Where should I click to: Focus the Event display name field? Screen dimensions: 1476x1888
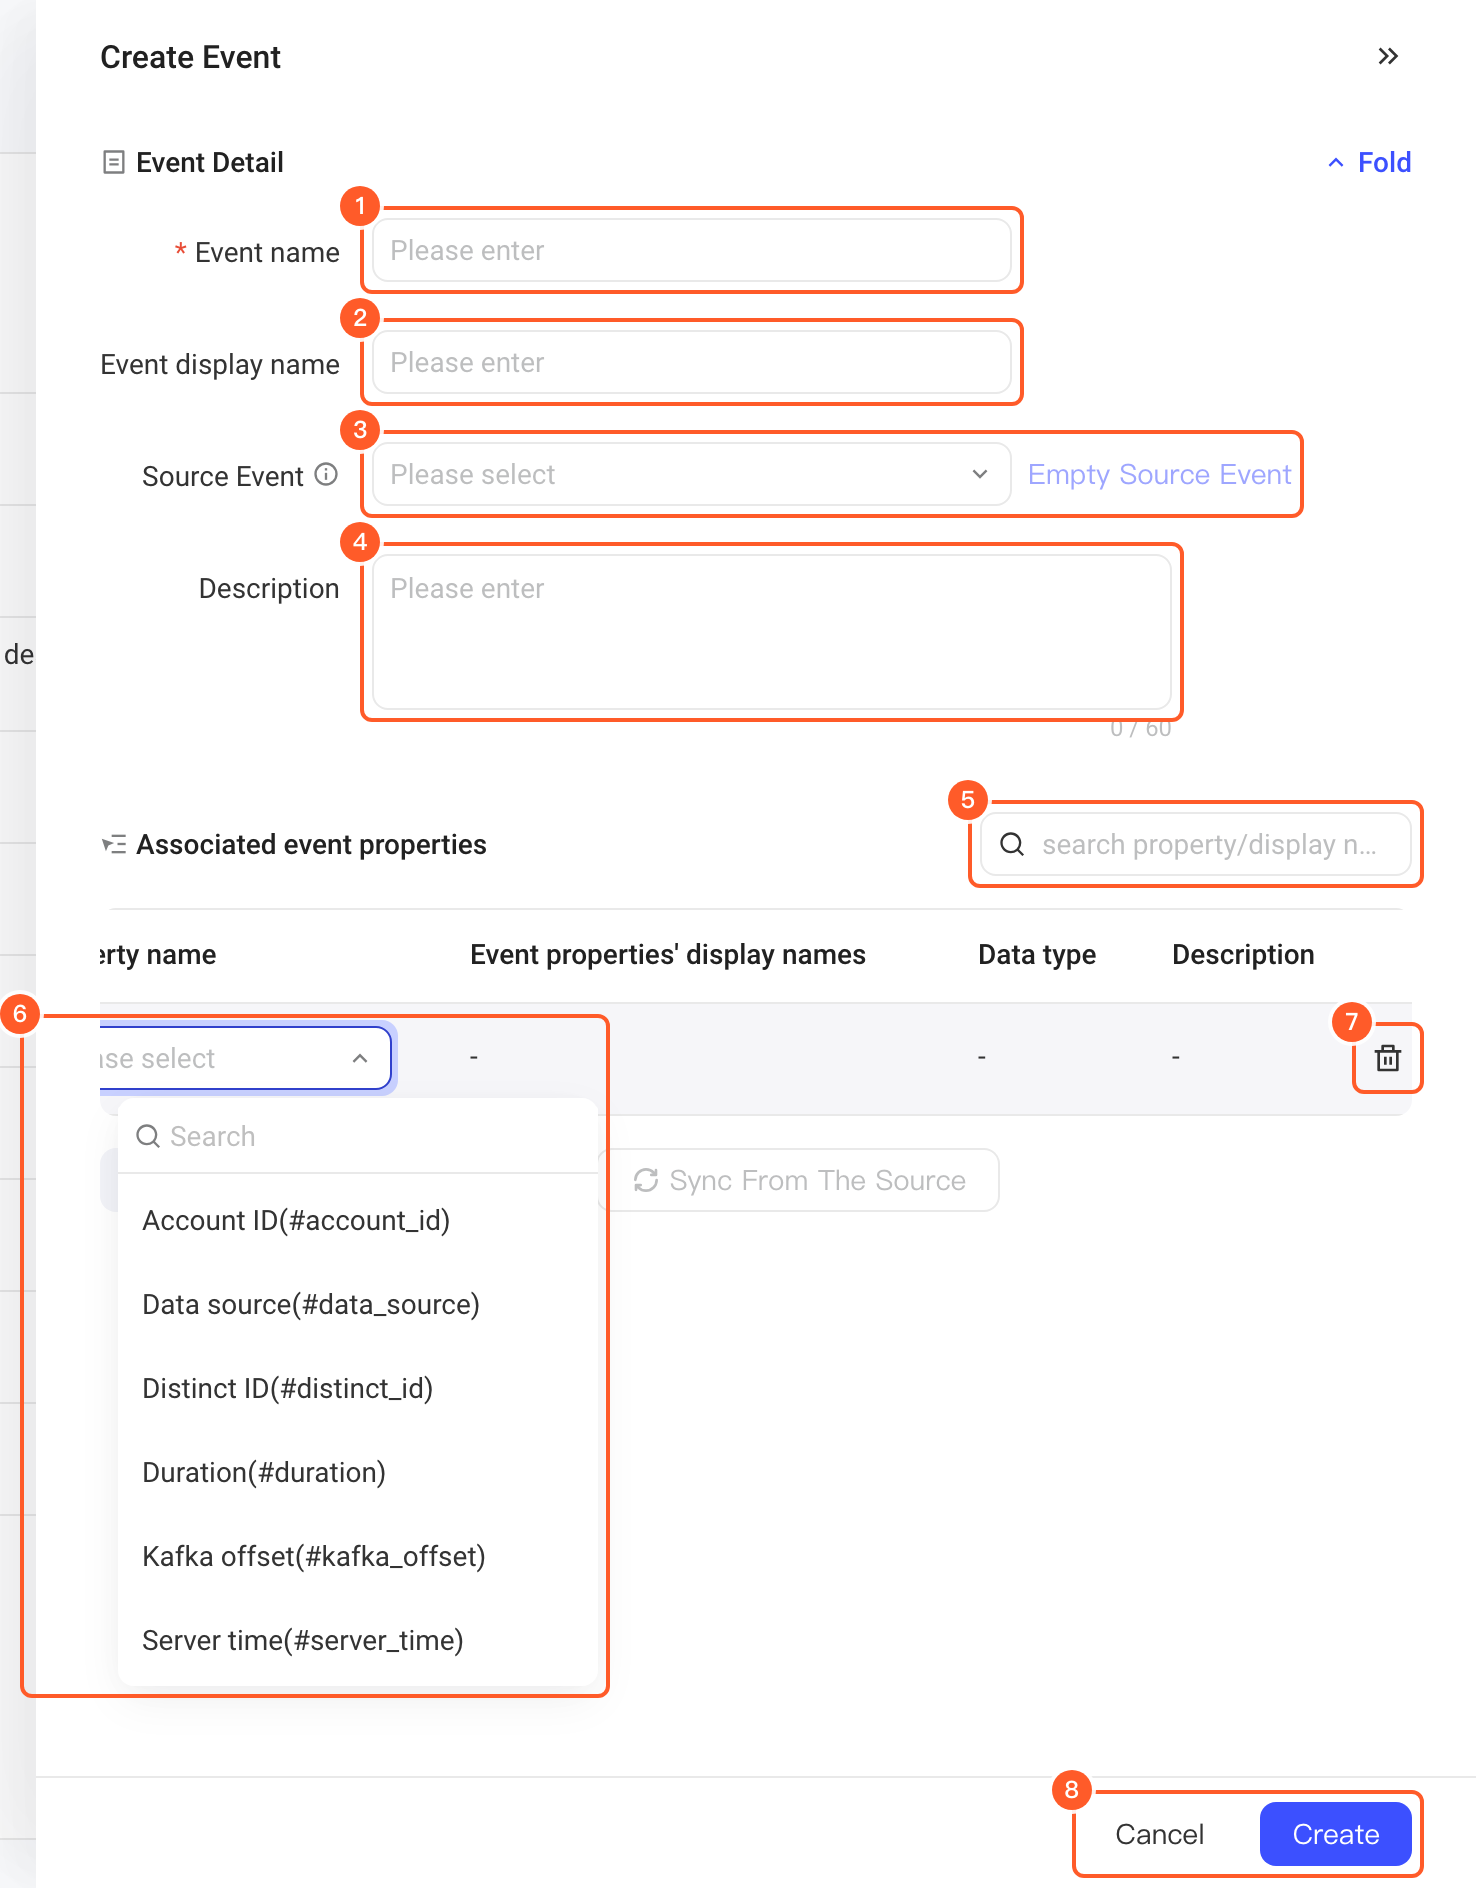pyautogui.click(x=691, y=362)
